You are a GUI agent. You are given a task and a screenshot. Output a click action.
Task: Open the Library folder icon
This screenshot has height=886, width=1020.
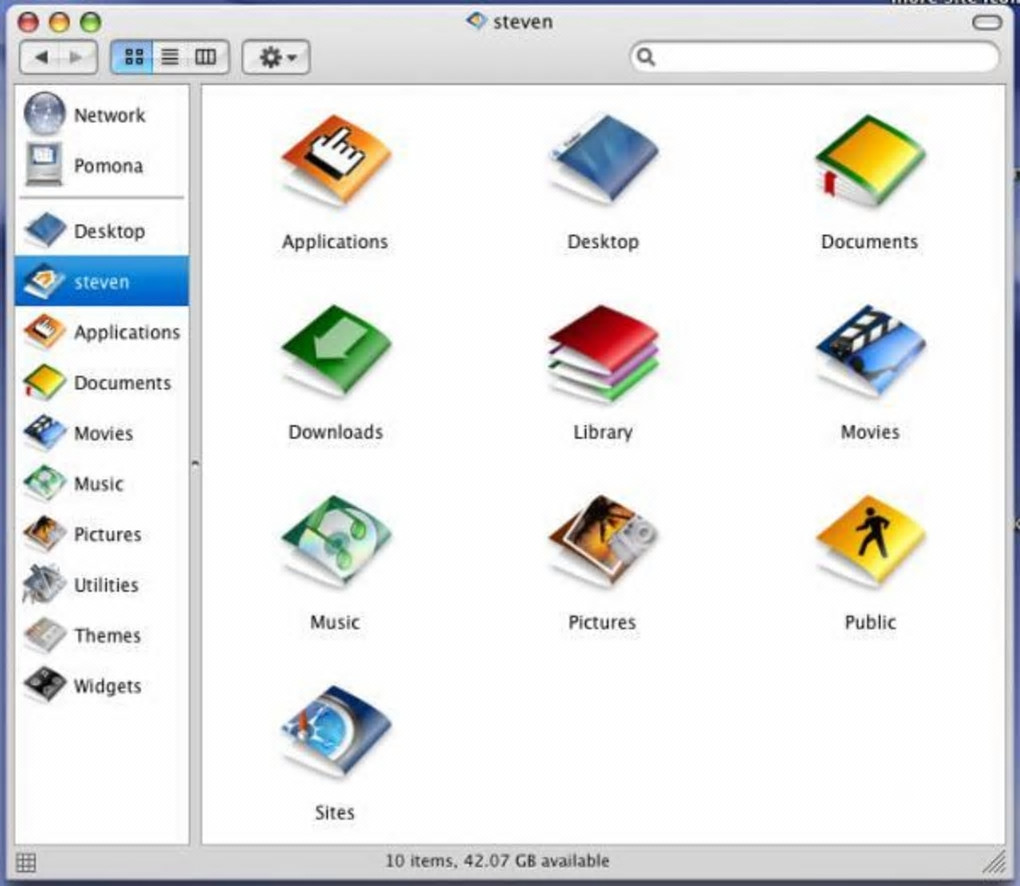point(603,353)
